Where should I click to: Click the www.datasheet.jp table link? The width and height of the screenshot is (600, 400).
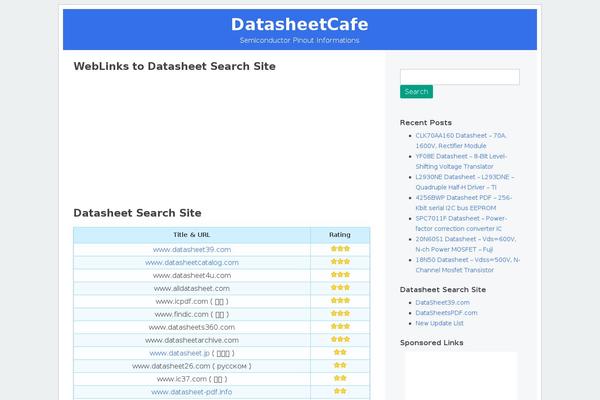point(179,353)
